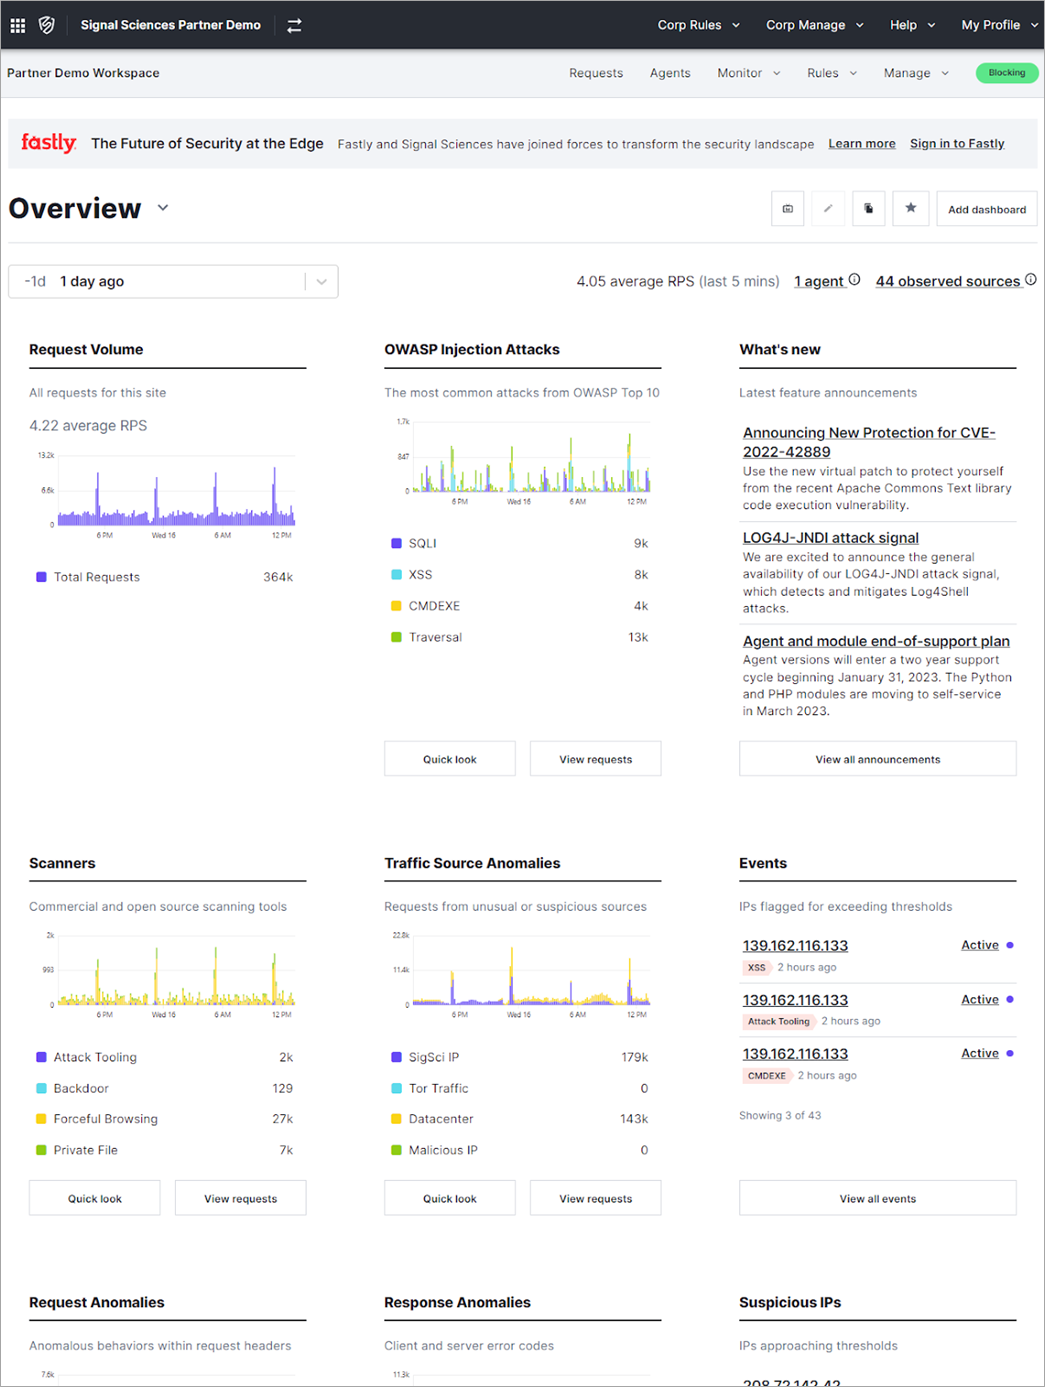Click View all announcements button
The width and height of the screenshot is (1045, 1387).
[x=878, y=759]
